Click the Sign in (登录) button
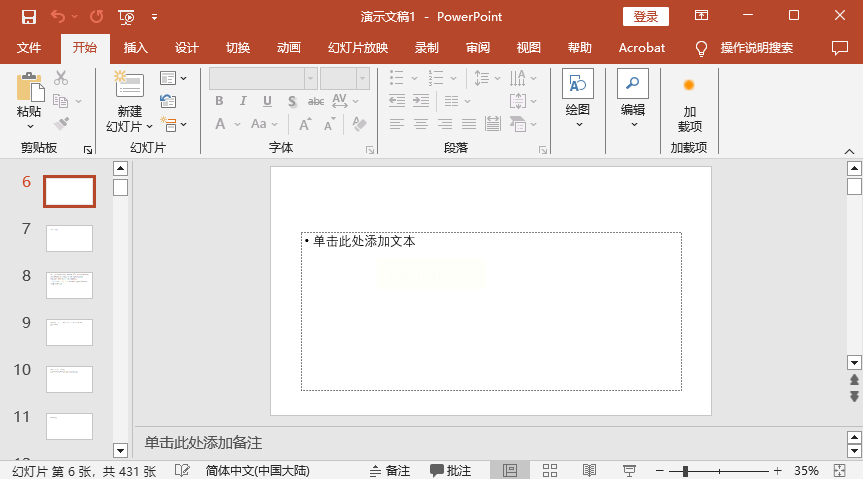The height and width of the screenshot is (479, 863). pos(646,17)
